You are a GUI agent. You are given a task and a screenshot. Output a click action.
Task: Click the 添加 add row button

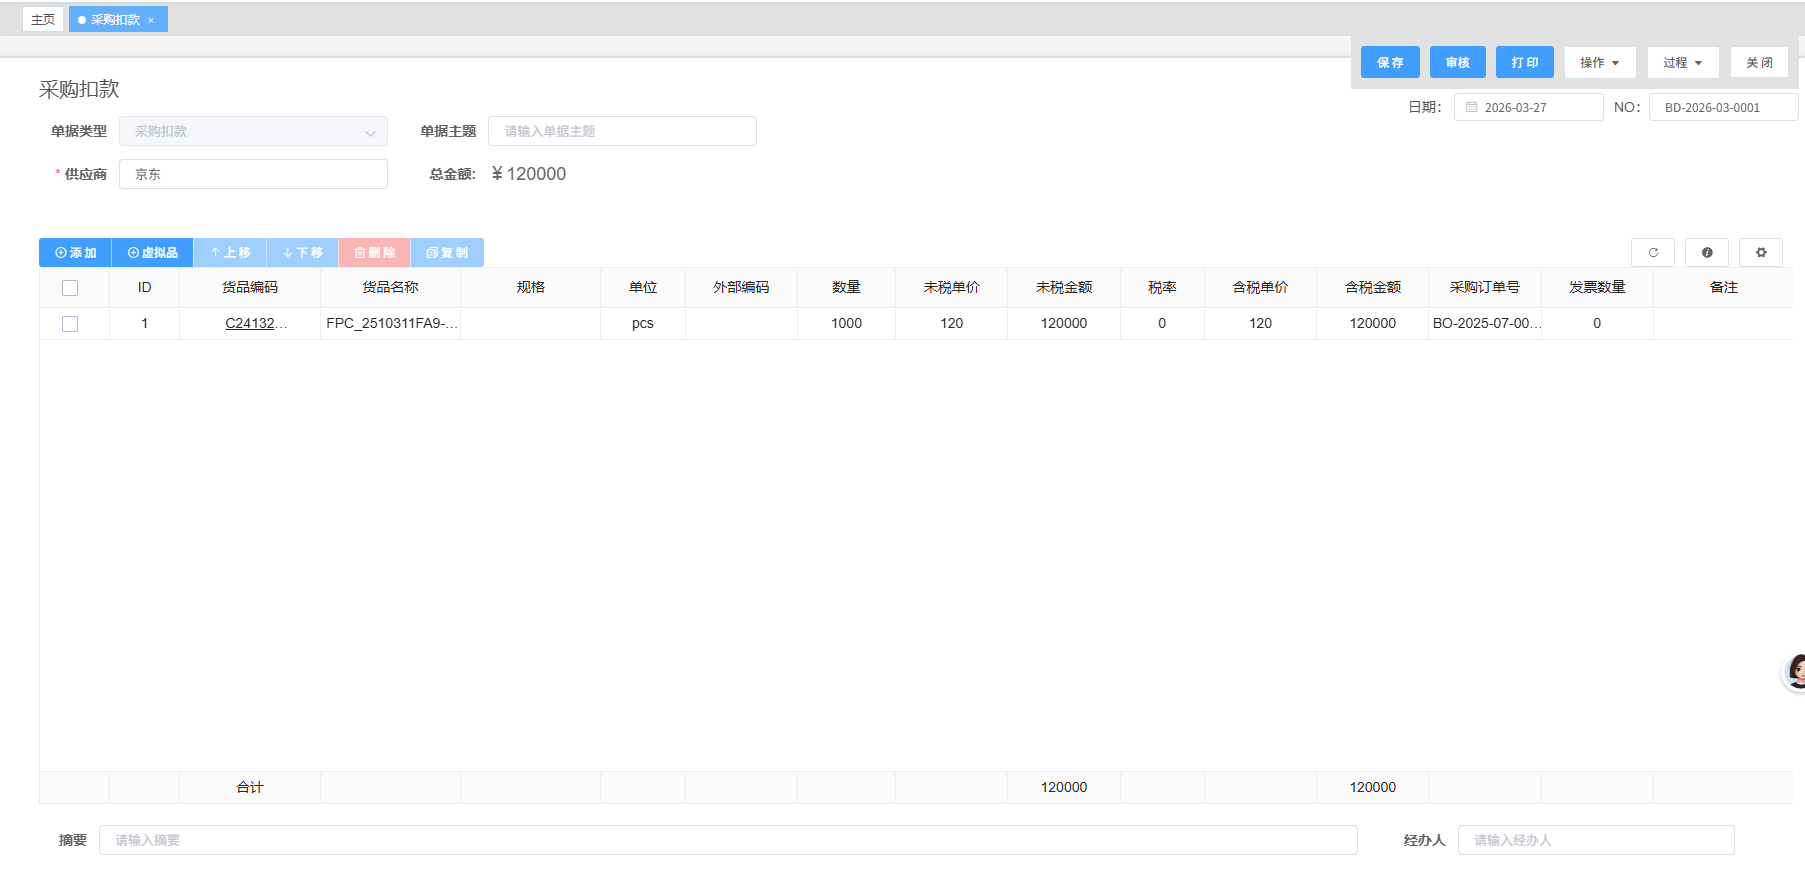(x=76, y=253)
